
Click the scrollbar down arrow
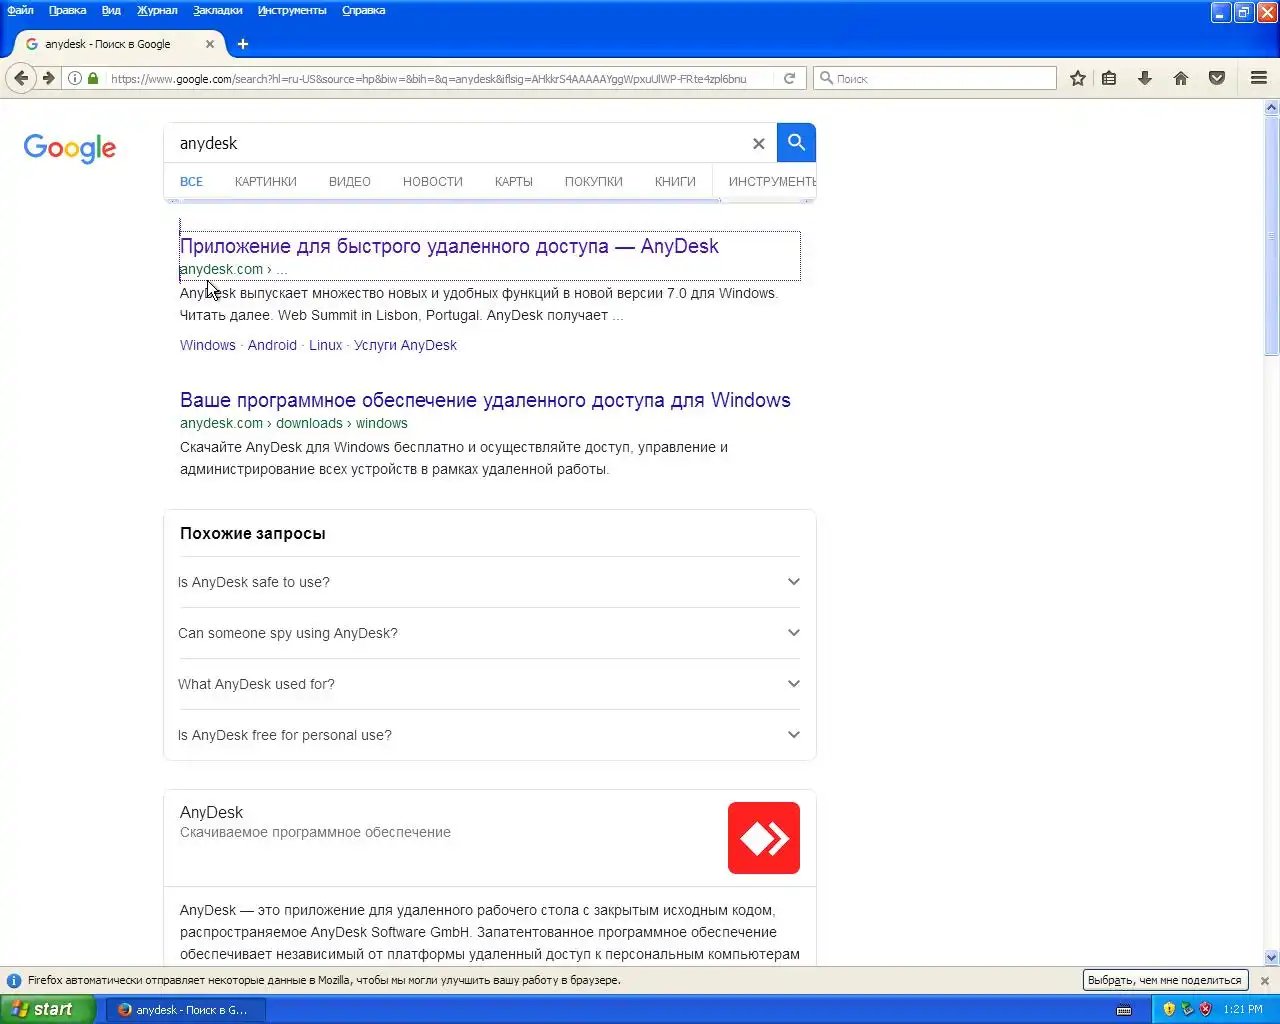tap(1272, 957)
